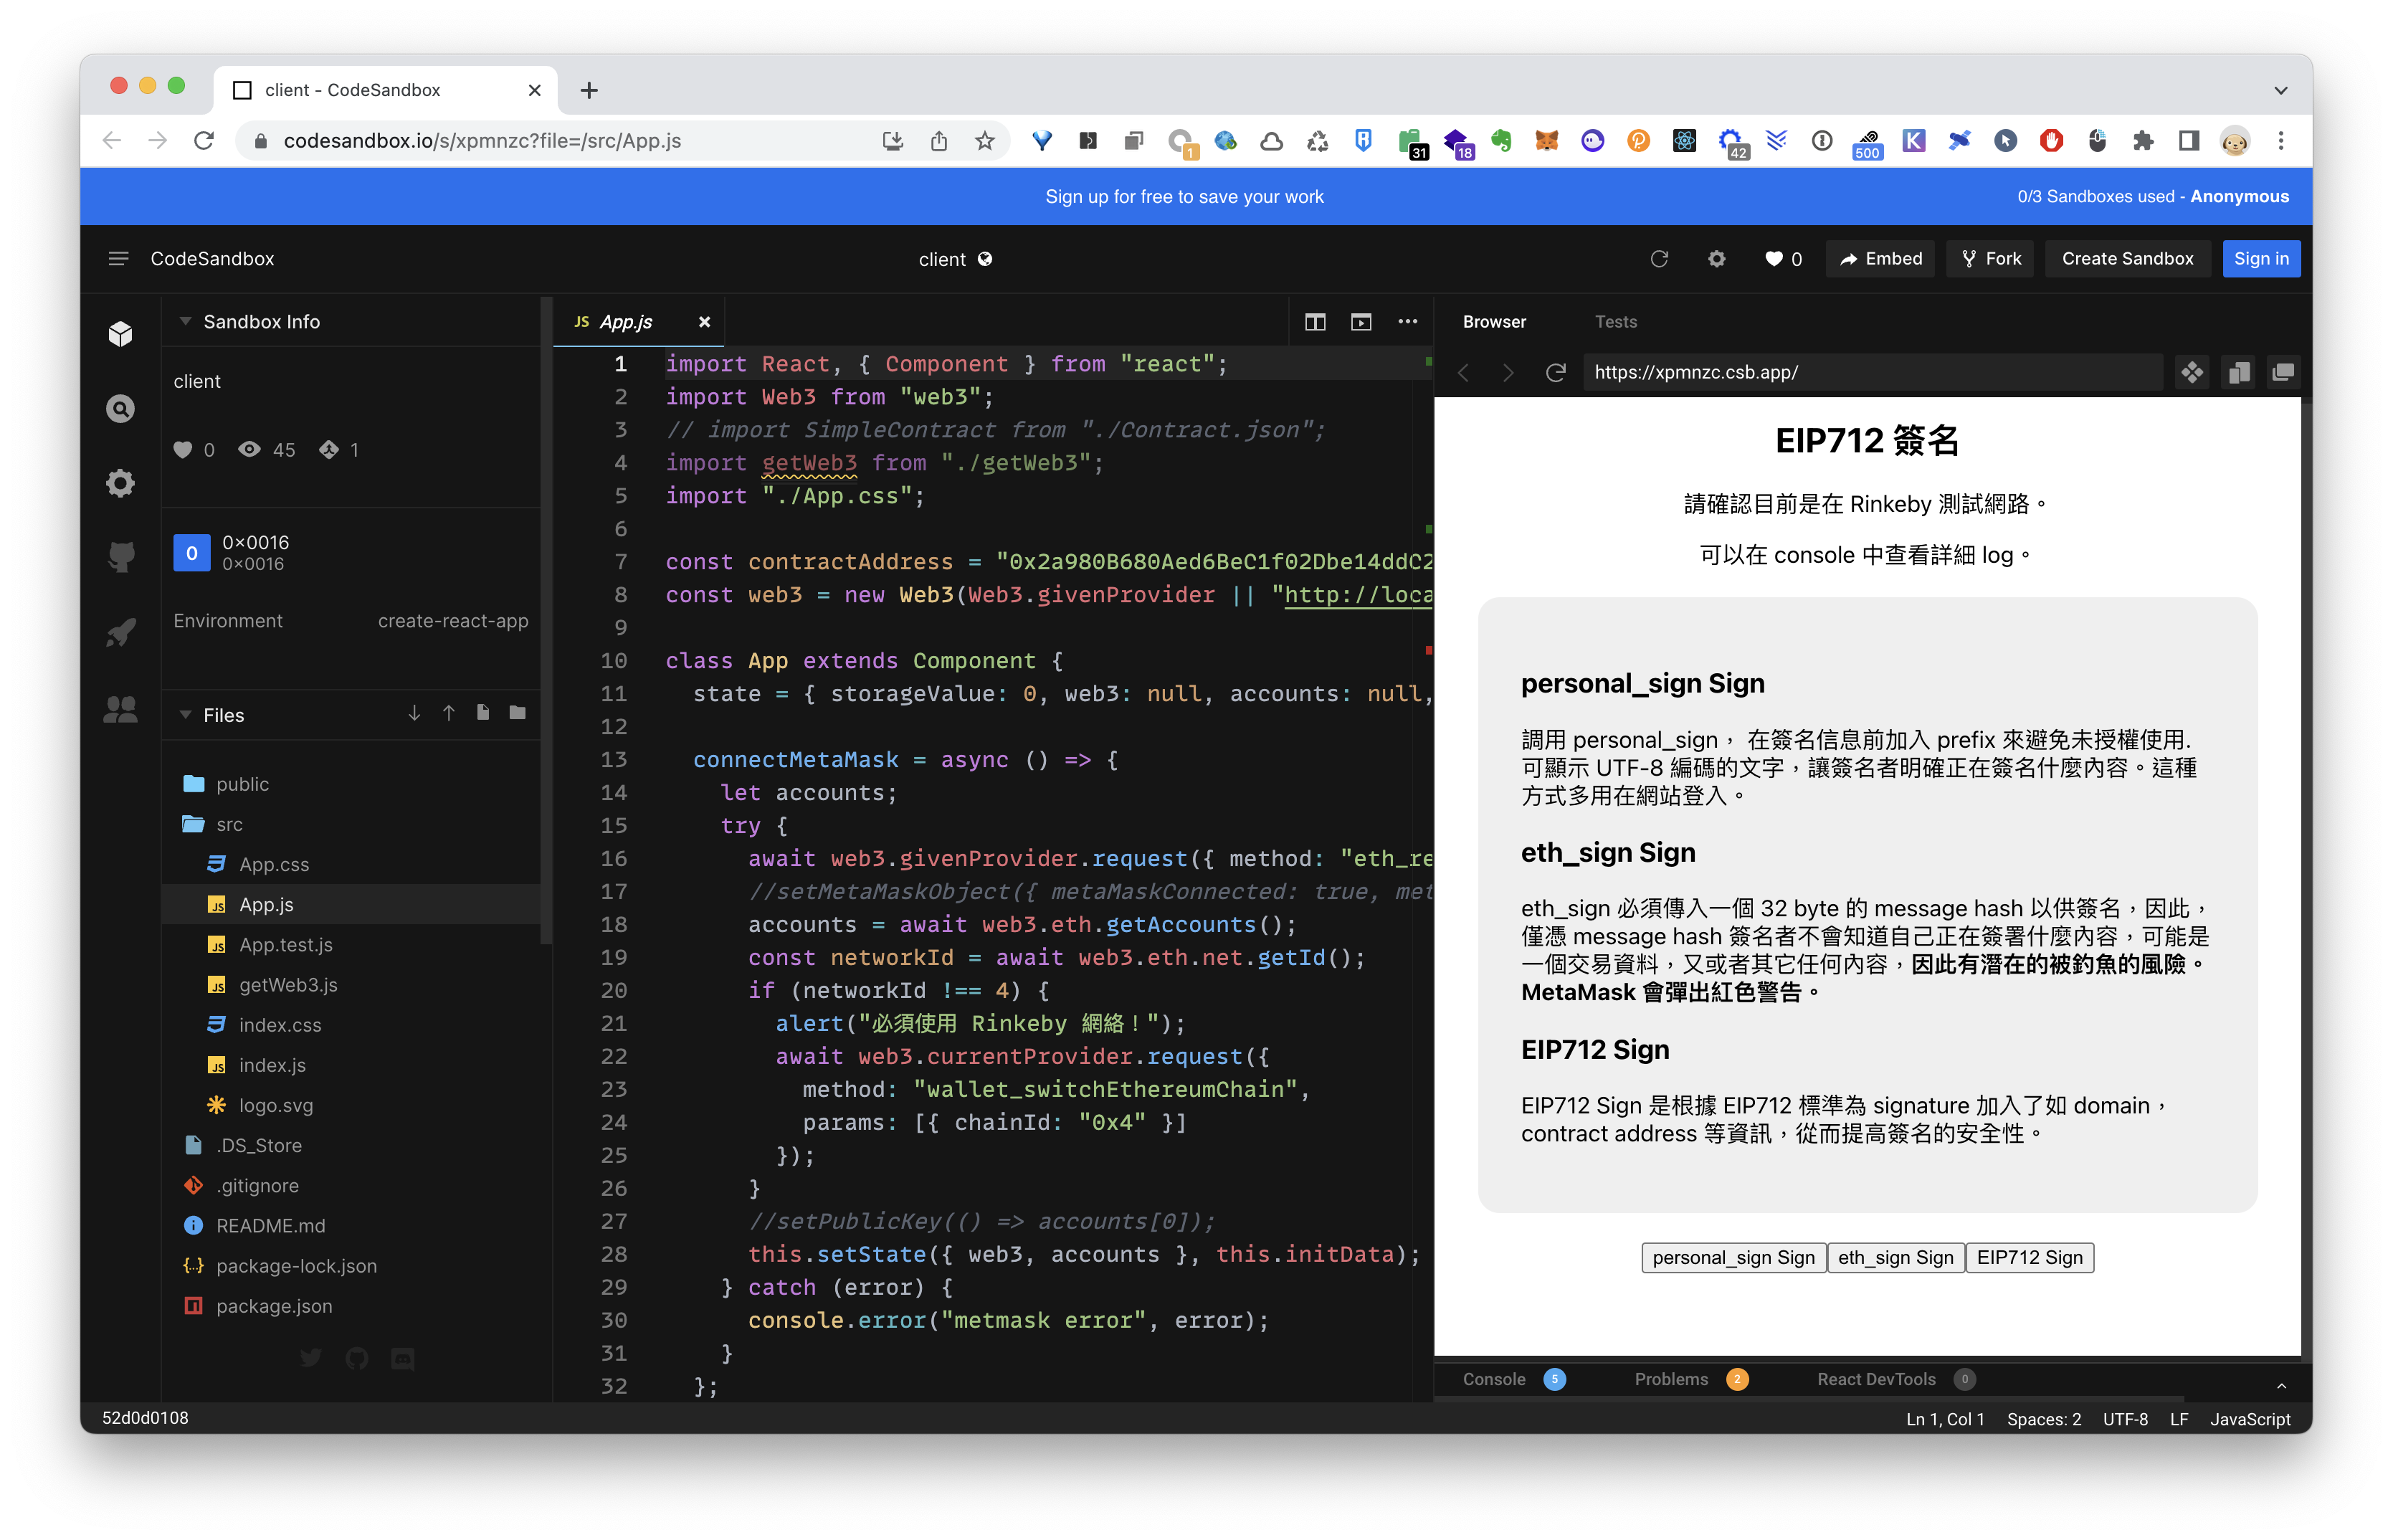2393x1540 pixels.
Task: Open Live collaboration people icon
Action: click(x=120, y=709)
